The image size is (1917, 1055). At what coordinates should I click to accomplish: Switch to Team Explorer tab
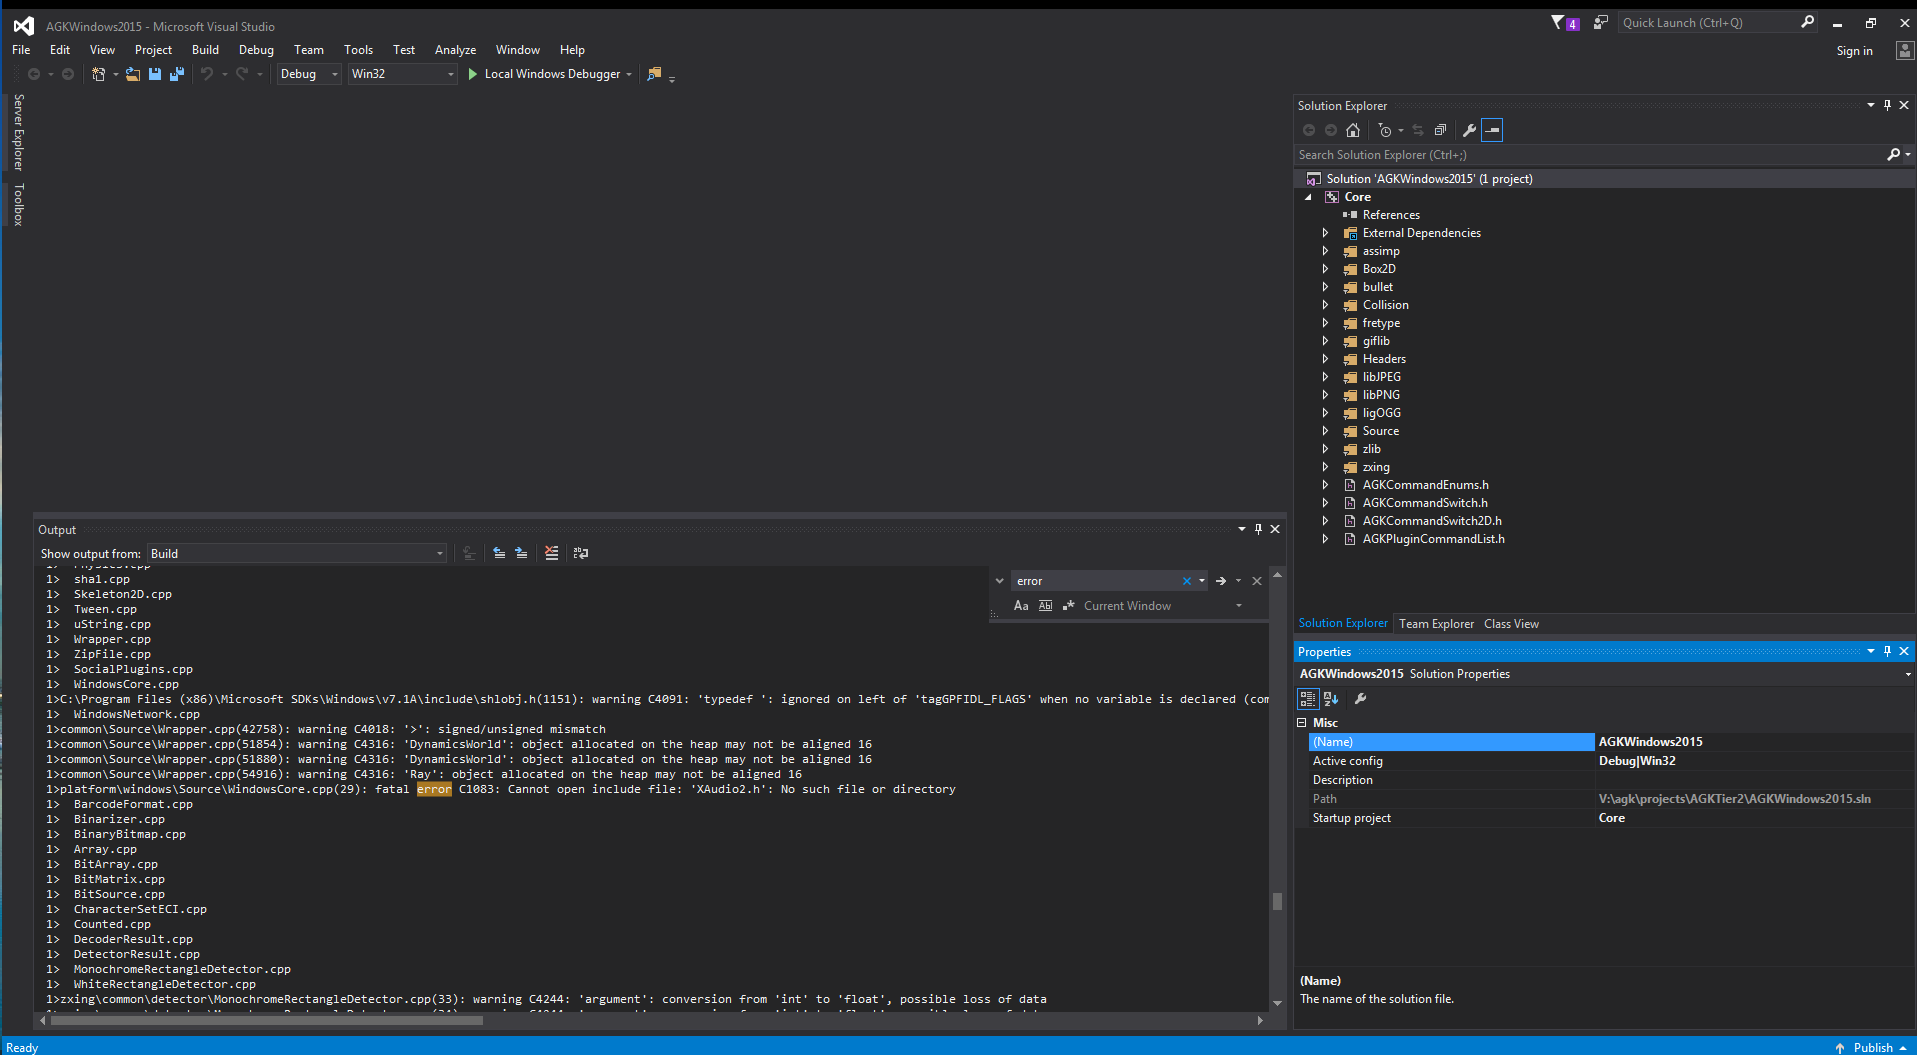[1436, 624]
